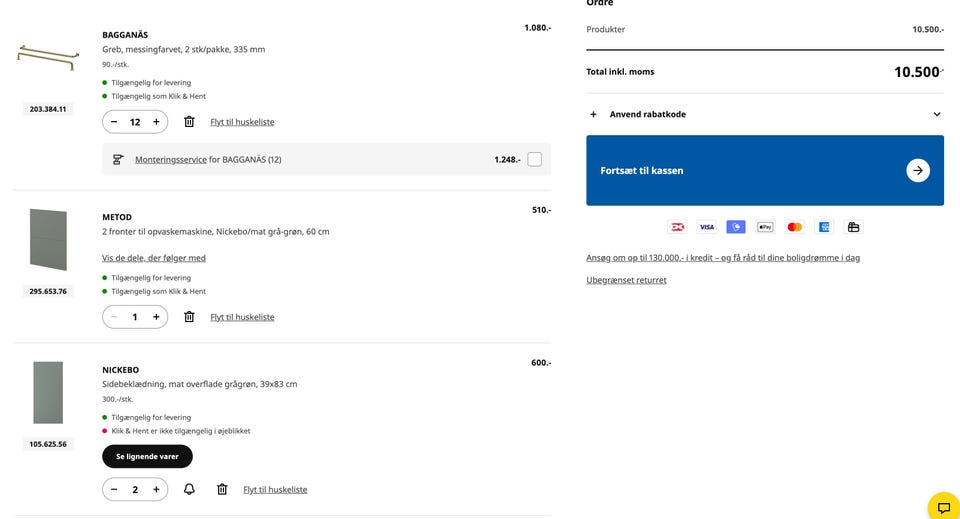The image size is (960, 519).
Task: Move BAGGANÄS with Flyt til huskeliste
Action: tap(242, 122)
